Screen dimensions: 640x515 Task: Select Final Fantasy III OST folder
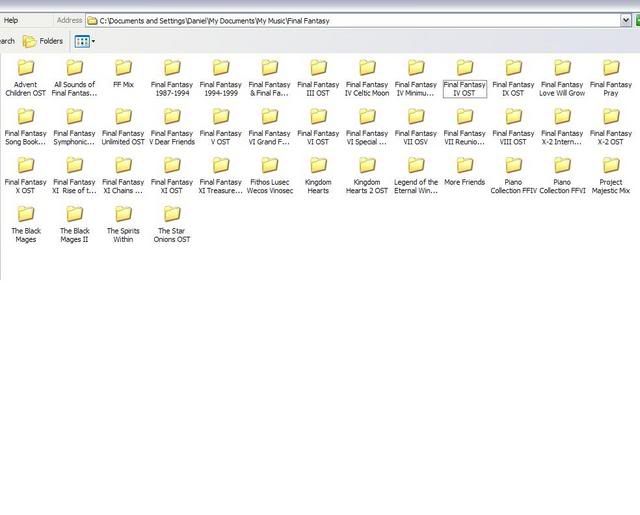tap(318, 78)
